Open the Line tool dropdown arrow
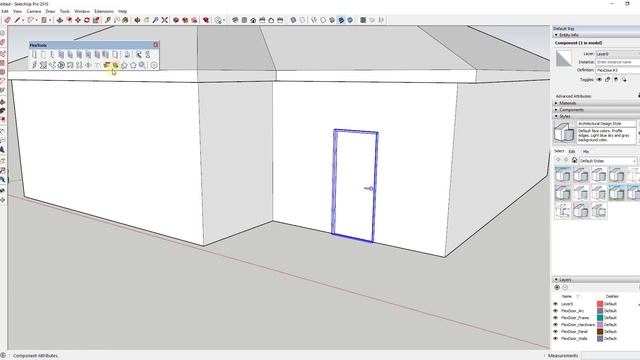This screenshot has height=360, width=640. pyautogui.click(x=22, y=20)
